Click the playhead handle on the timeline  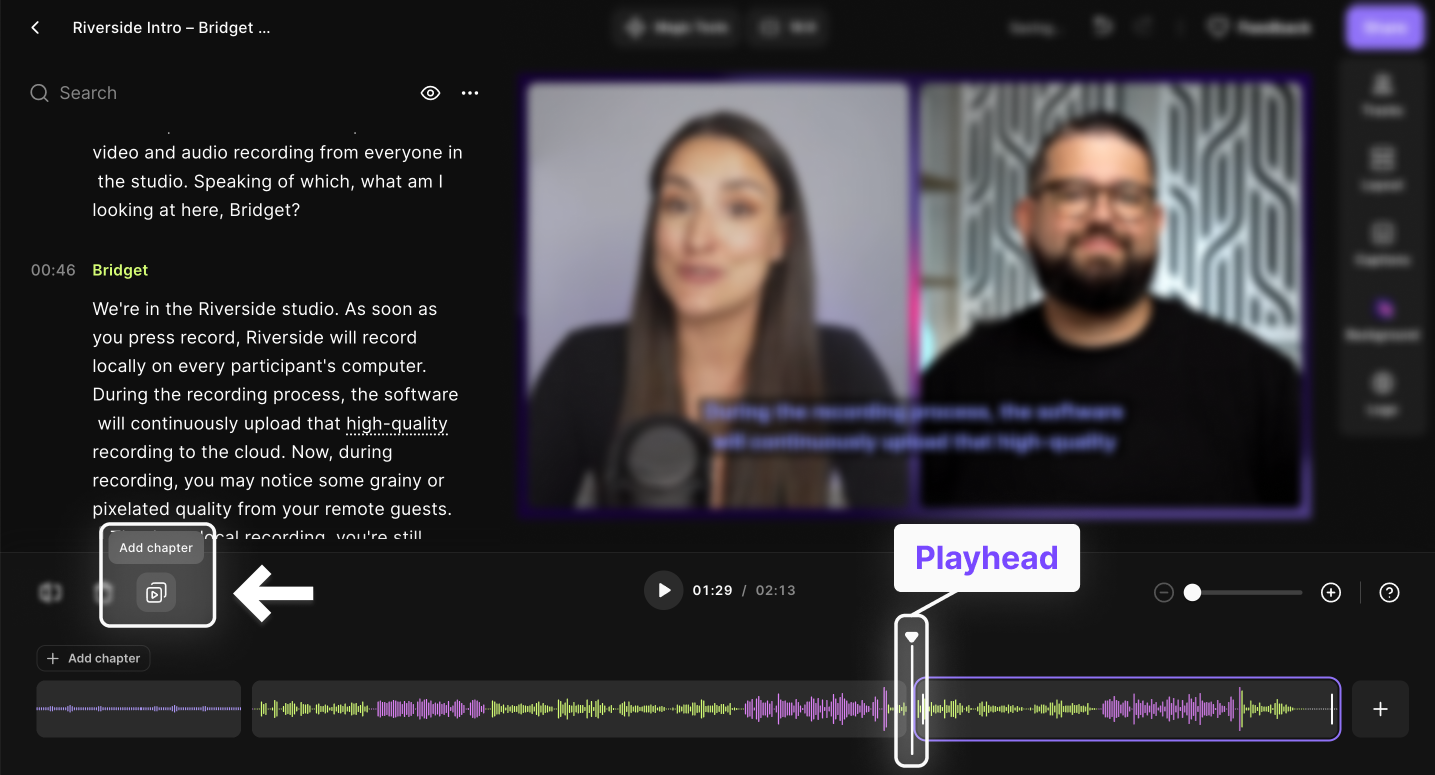(911, 637)
